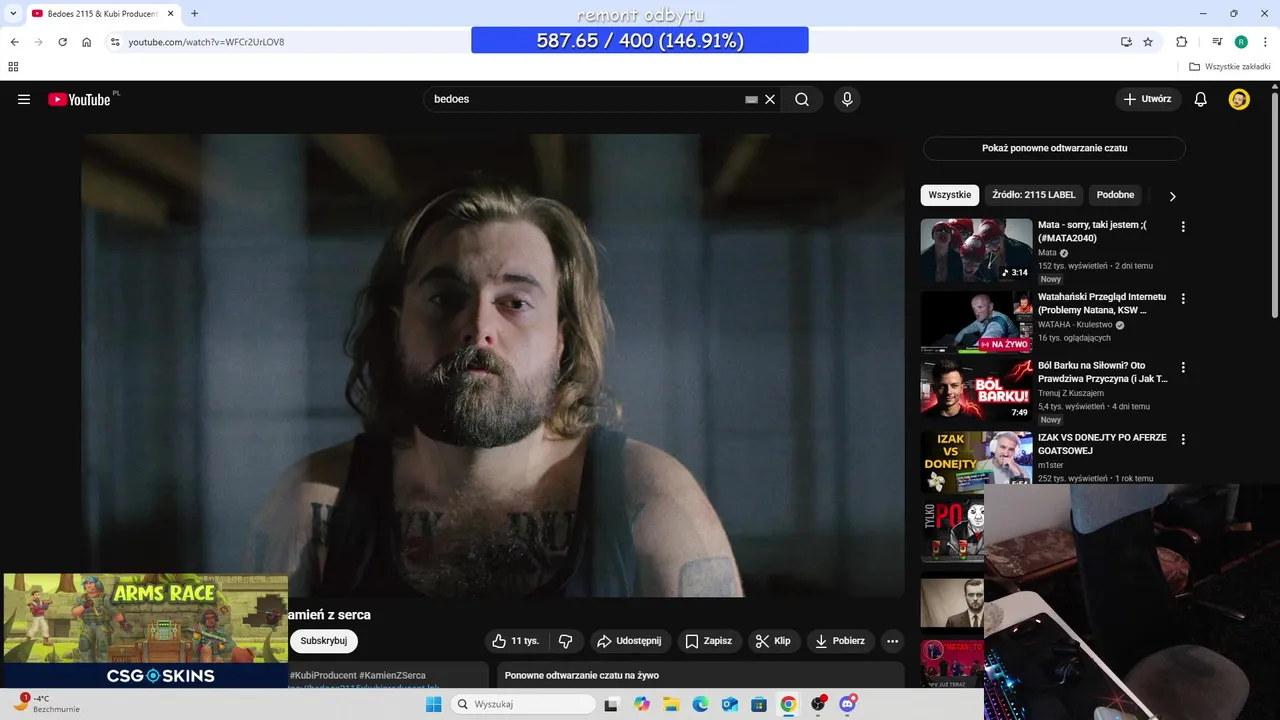Open File Explorer from the taskbar
The image size is (1280, 720).
670,704
